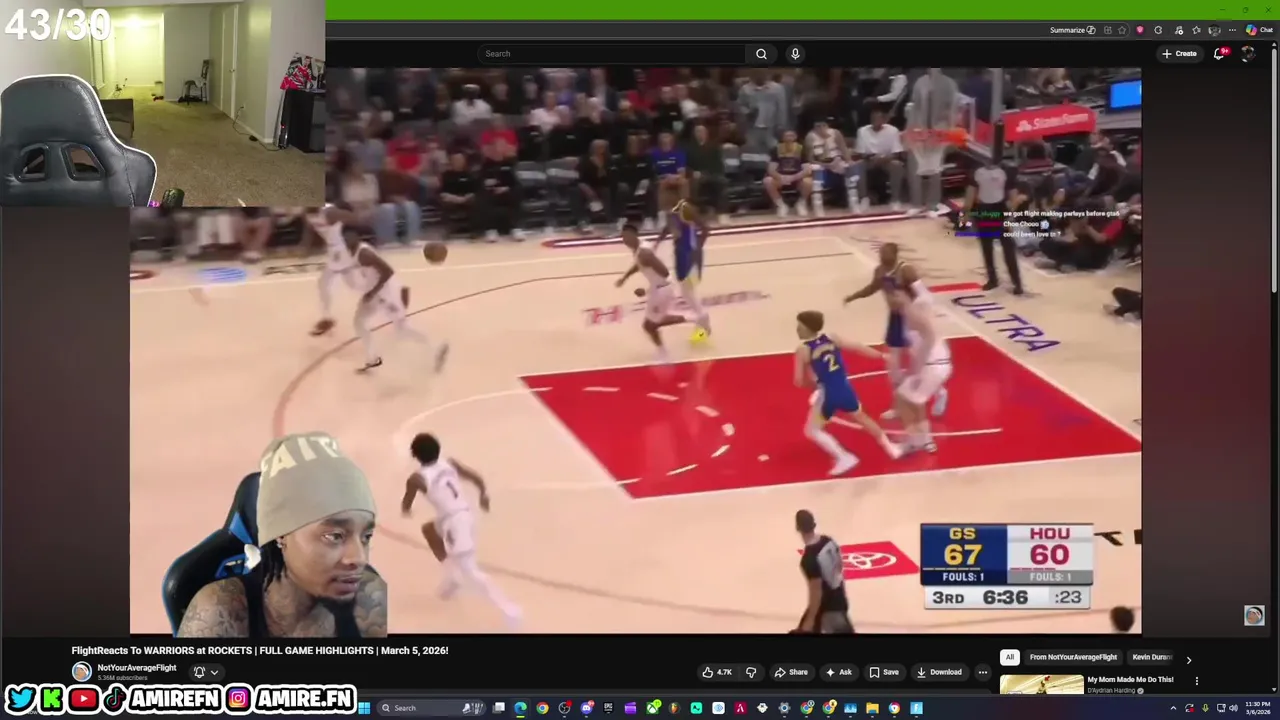Viewport: 1280px width, 720px height.
Task: Open Task View on the taskbar
Action: click(x=498, y=708)
